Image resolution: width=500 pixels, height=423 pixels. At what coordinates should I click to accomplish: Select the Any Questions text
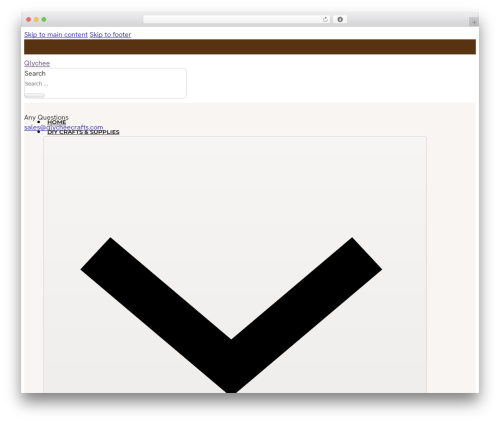pyautogui.click(x=46, y=117)
